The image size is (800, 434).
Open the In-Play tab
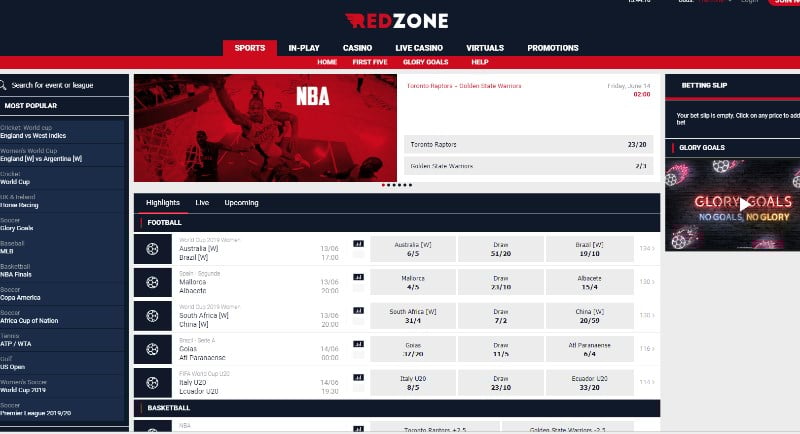pyautogui.click(x=304, y=48)
